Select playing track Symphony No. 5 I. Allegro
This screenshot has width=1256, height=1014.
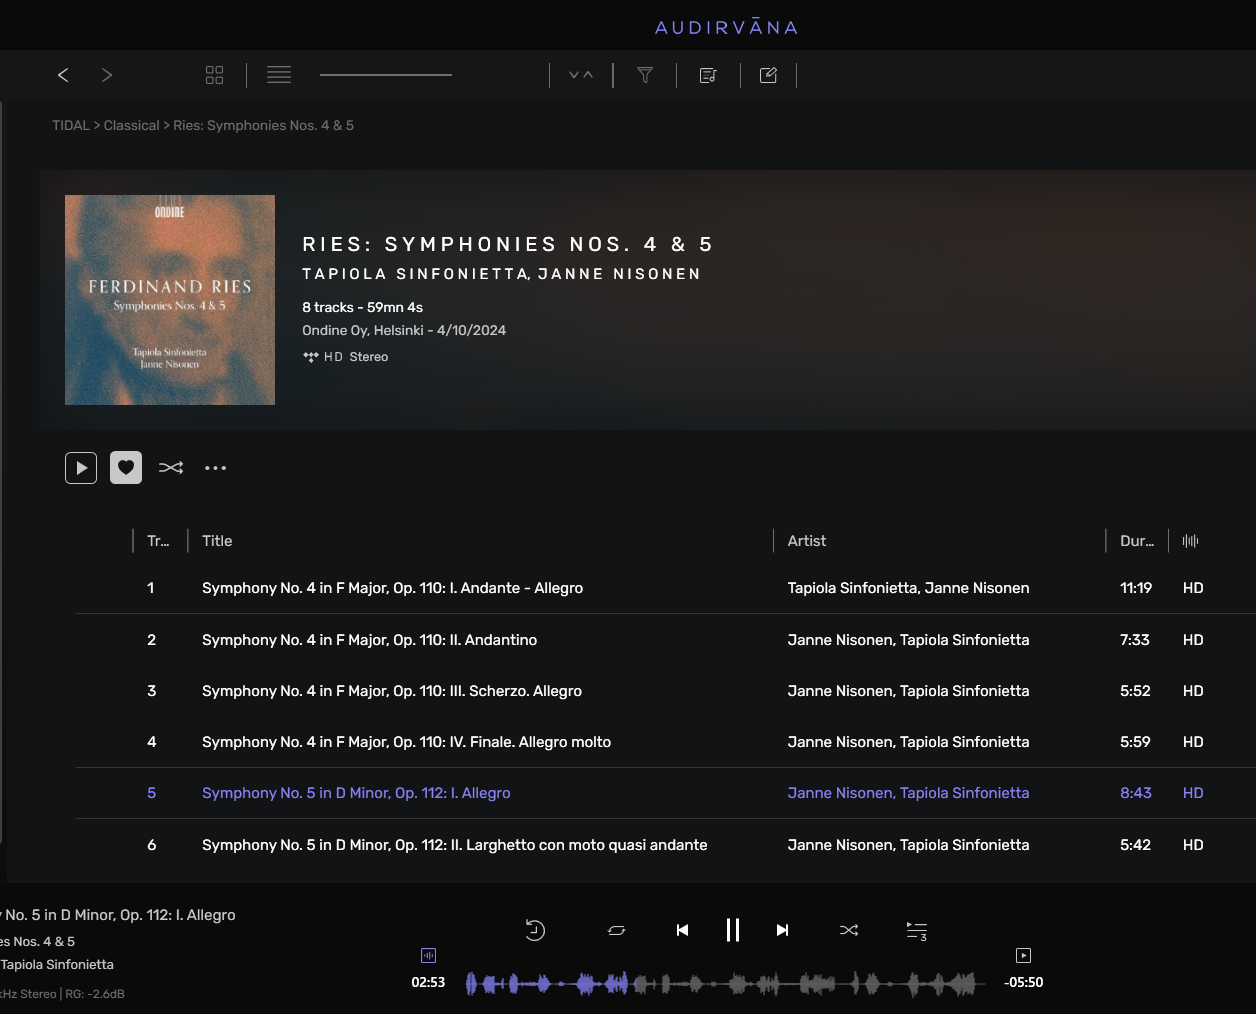point(356,793)
